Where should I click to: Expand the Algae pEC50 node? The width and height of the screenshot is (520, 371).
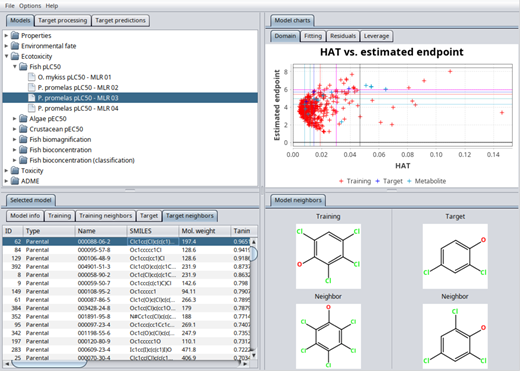pos(15,118)
